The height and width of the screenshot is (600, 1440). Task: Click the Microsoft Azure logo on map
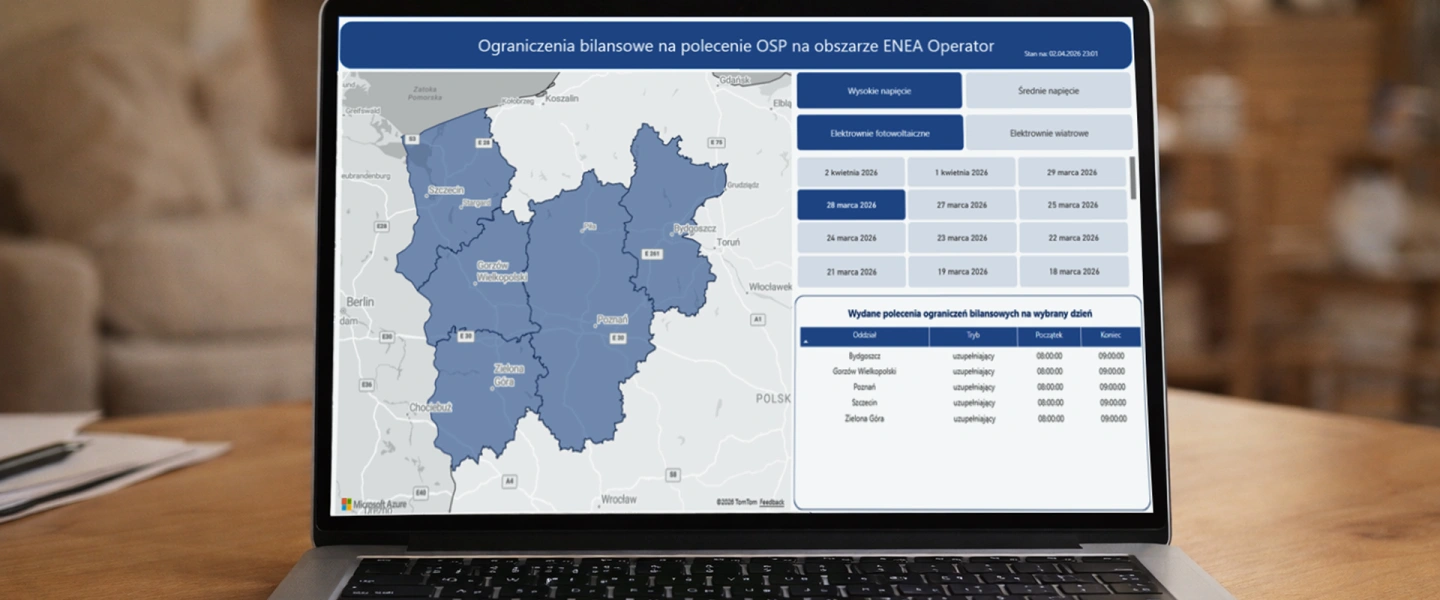(x=374, y=504)
